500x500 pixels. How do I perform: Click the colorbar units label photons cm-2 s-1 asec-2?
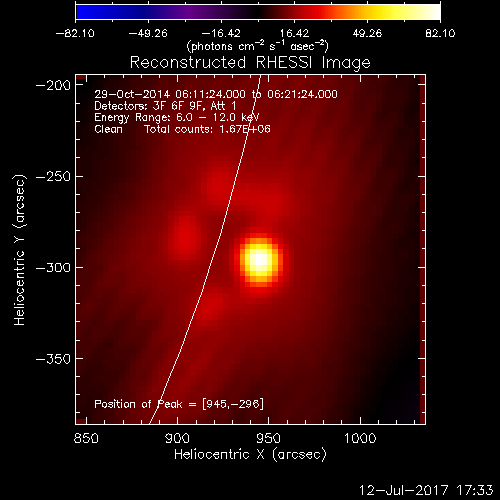coord(257,46)
